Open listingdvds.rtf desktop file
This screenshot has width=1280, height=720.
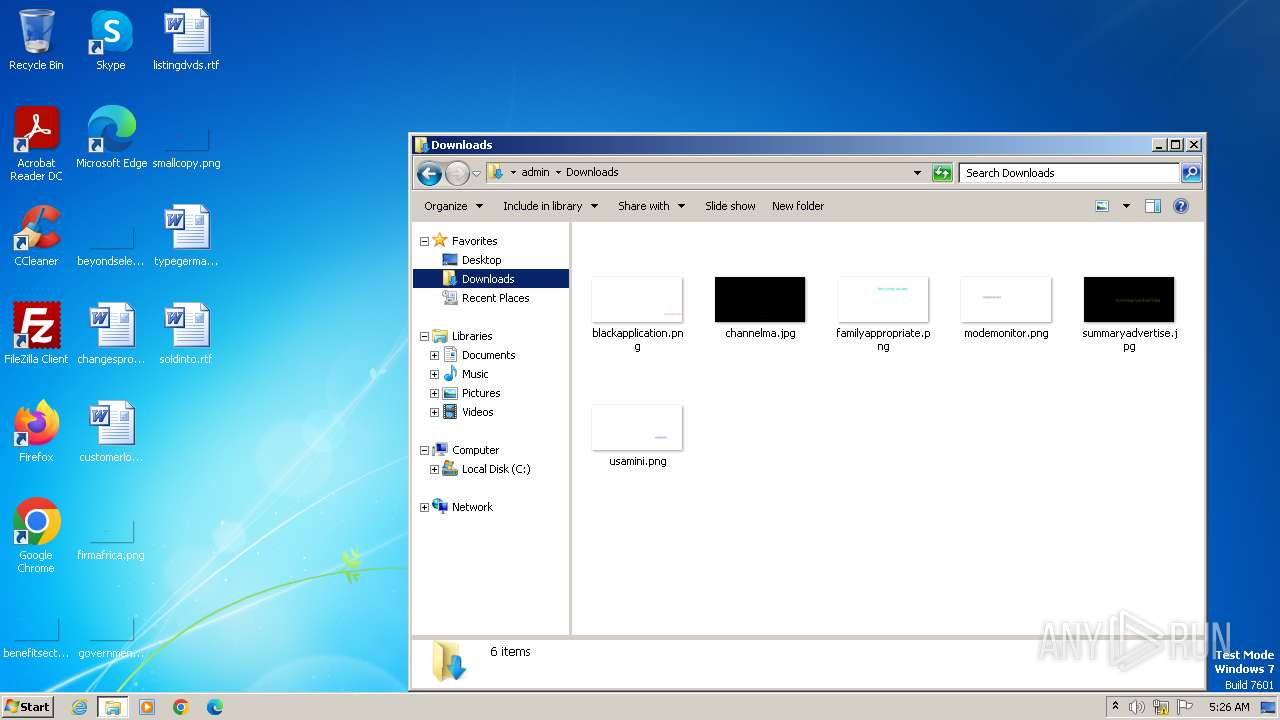(x=186, y=40)
